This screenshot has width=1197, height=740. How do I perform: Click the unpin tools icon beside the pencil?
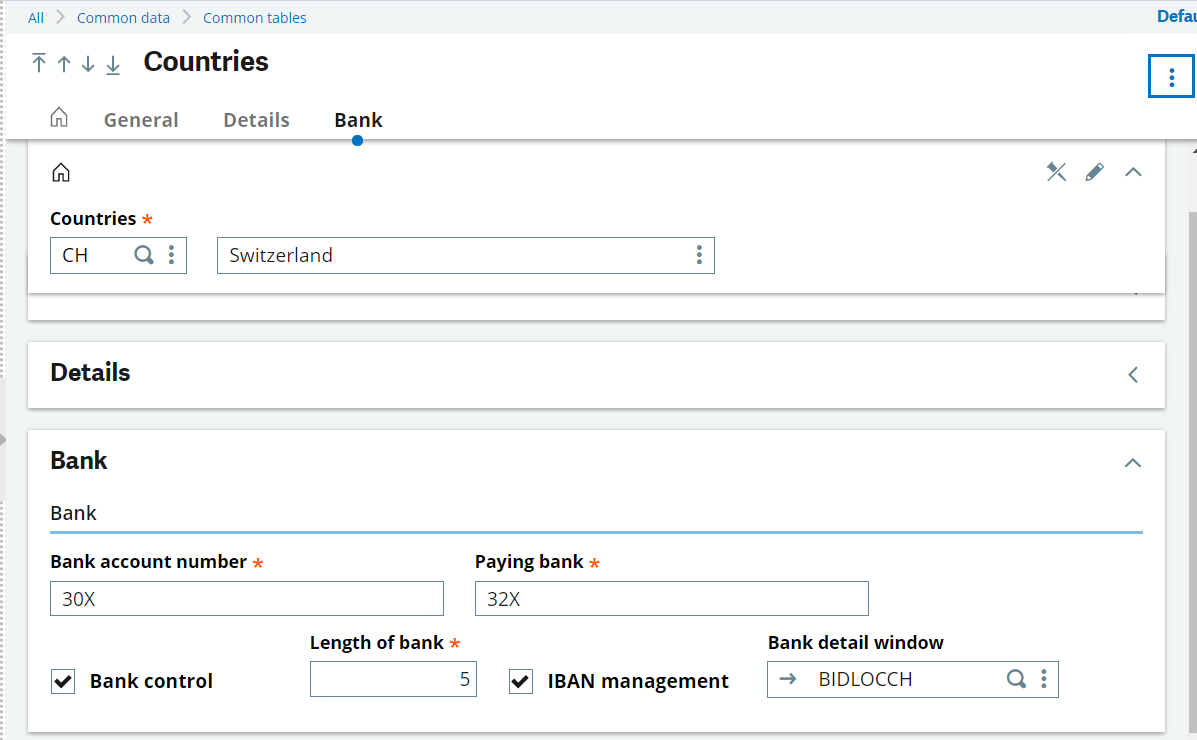(x=1056, y=172)
